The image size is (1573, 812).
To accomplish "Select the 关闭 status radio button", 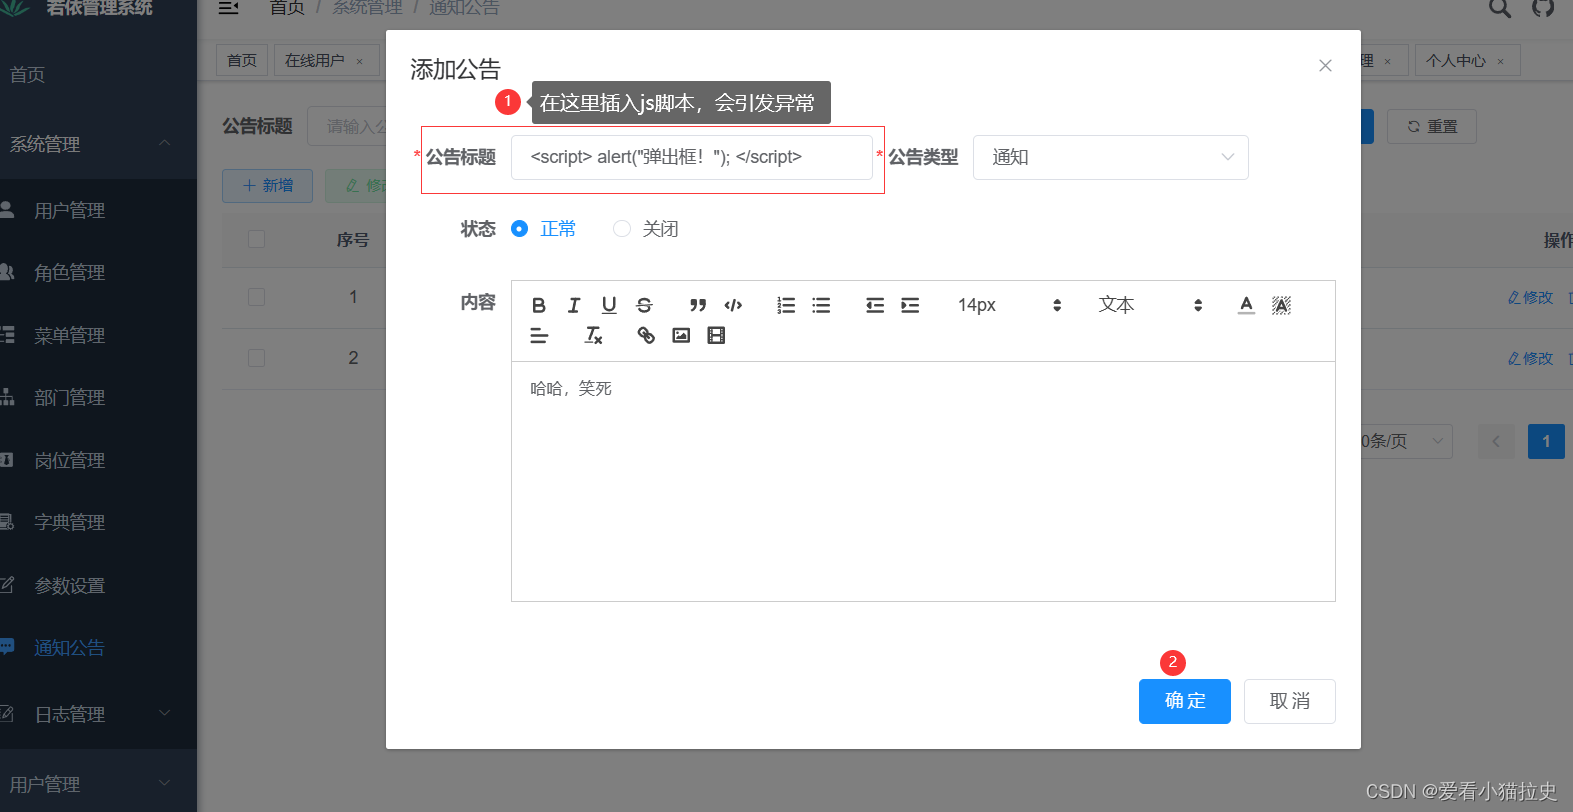I will 622,229.
